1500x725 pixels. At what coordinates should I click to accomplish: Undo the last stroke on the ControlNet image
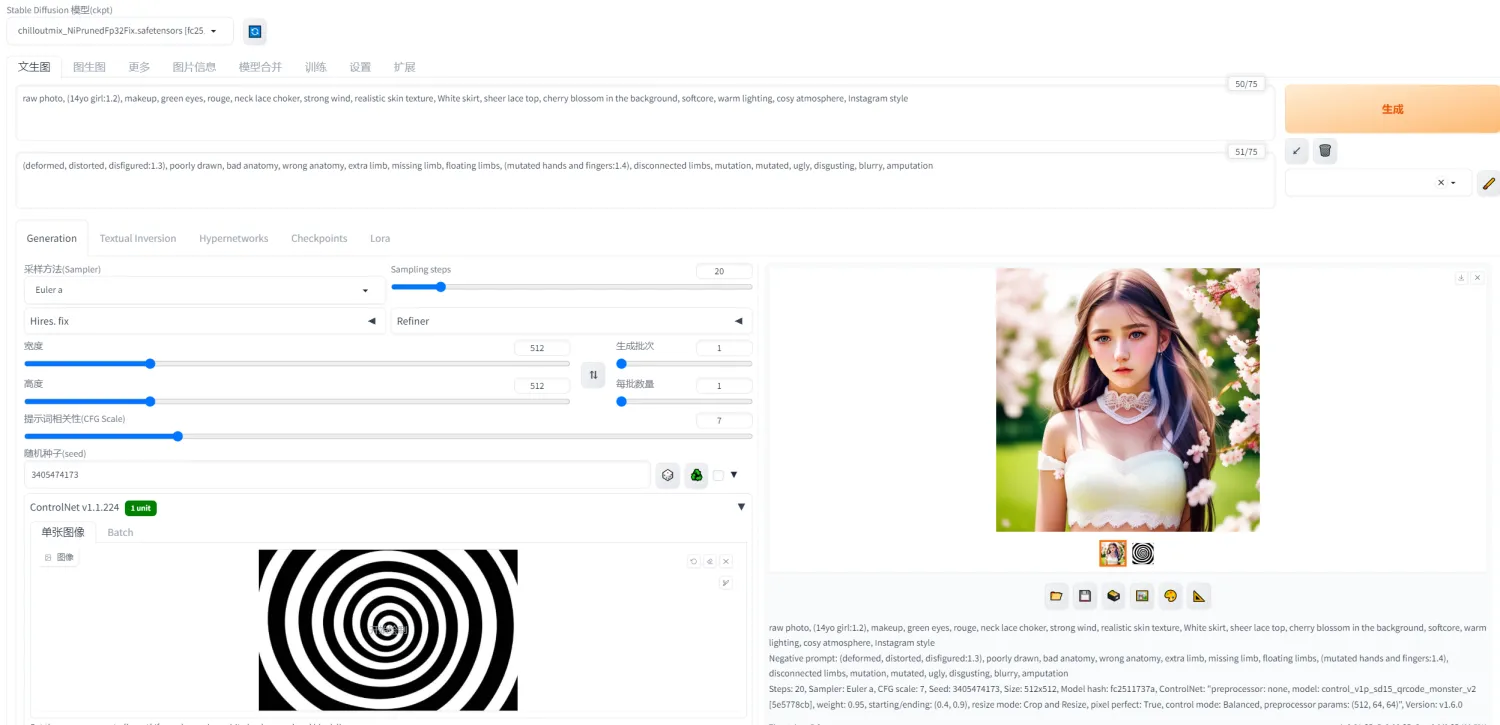[x=693, y=562]
